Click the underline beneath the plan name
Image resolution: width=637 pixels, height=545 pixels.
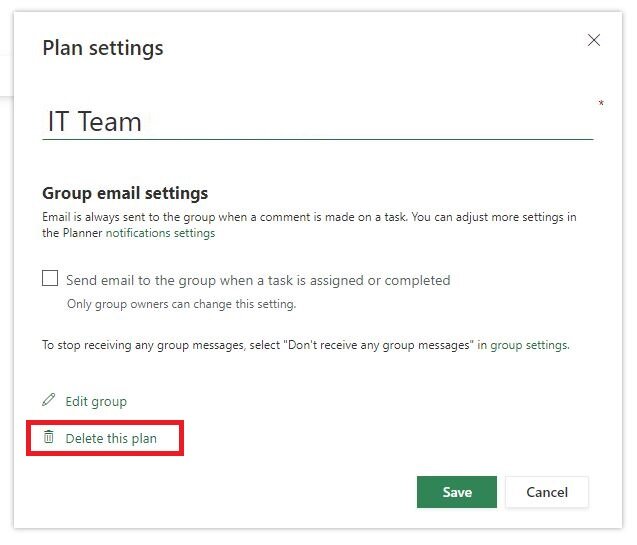pos(318,139)
